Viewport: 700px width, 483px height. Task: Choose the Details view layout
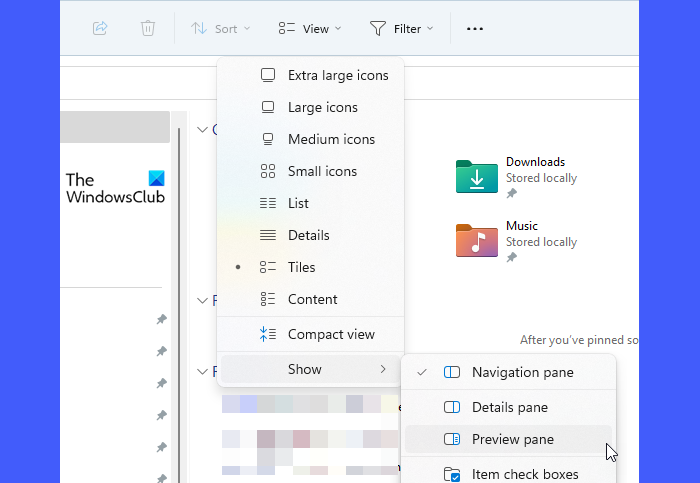(308, 235)
